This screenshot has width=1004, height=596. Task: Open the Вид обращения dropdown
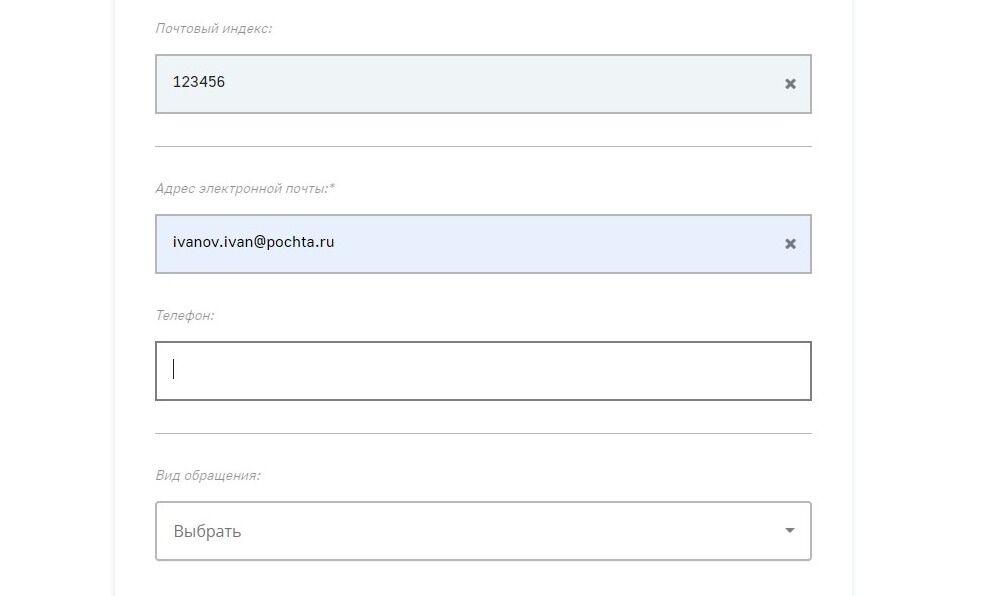(483, 531)
